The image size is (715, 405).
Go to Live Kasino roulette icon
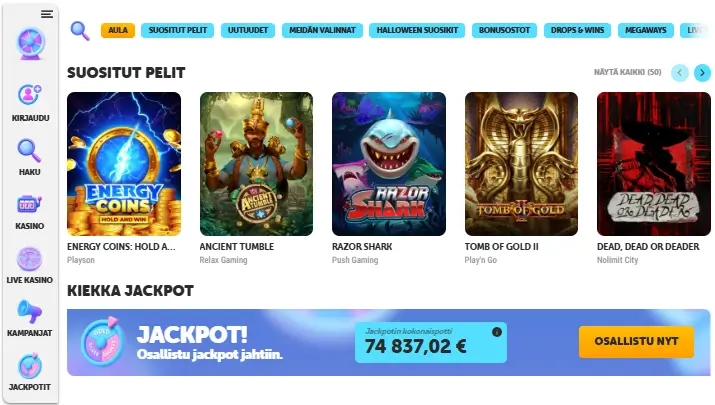click(29, 259)
